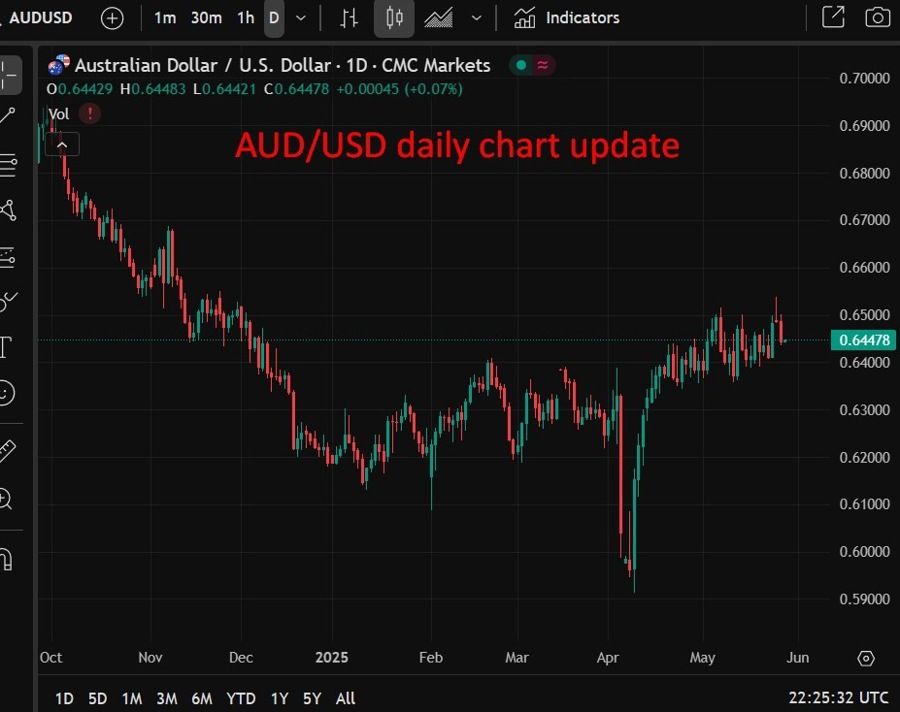This screenshot has width=900, height=712.
Task: Set date range to 5Y
Action: coord(312,698)
